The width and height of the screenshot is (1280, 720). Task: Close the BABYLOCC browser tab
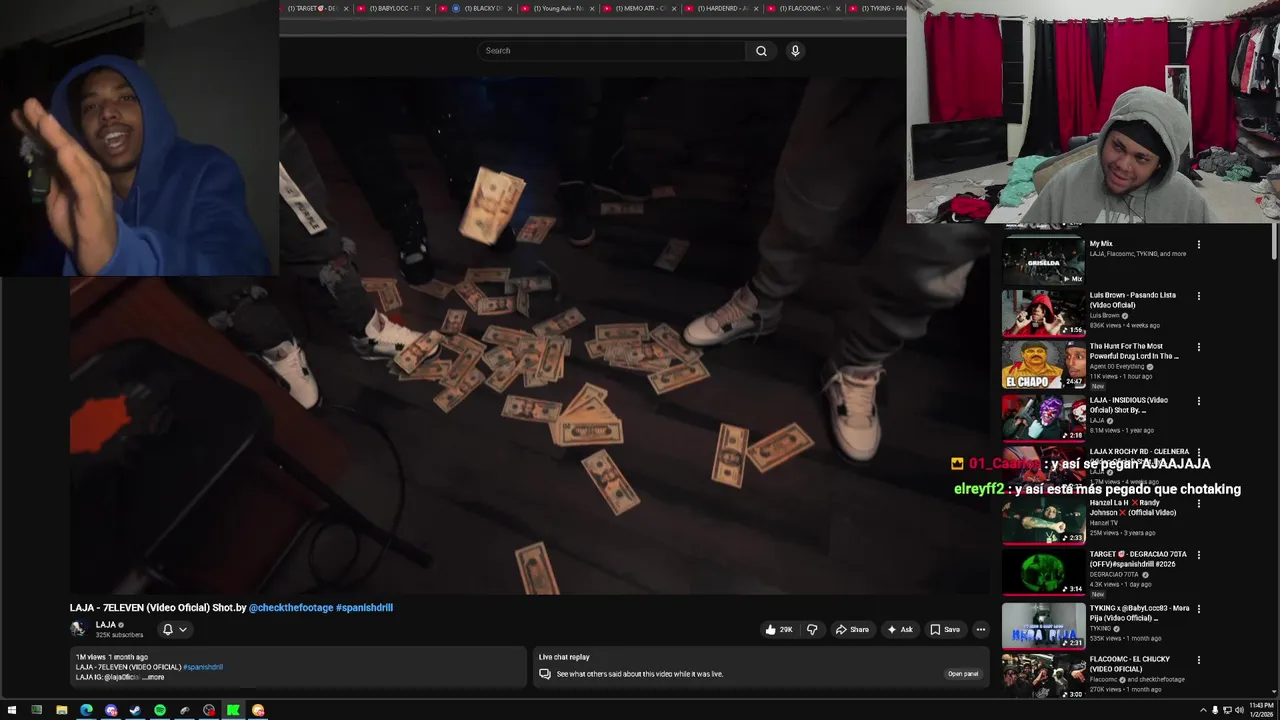tap(429, 8)
